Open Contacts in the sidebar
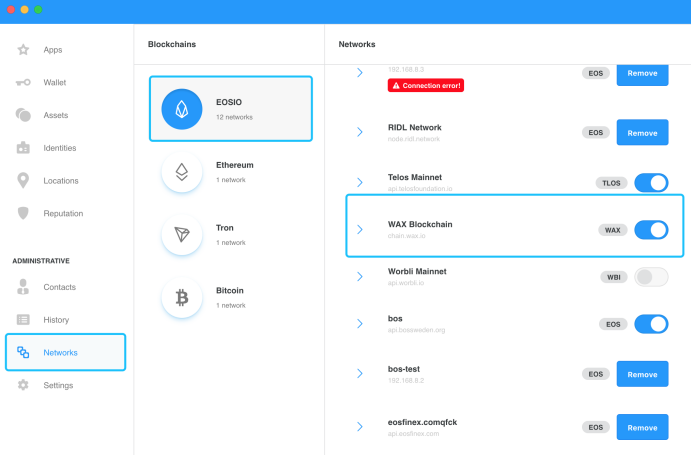Screen dimensions: 692x455 pyautogui.click(x=60, y=287)
